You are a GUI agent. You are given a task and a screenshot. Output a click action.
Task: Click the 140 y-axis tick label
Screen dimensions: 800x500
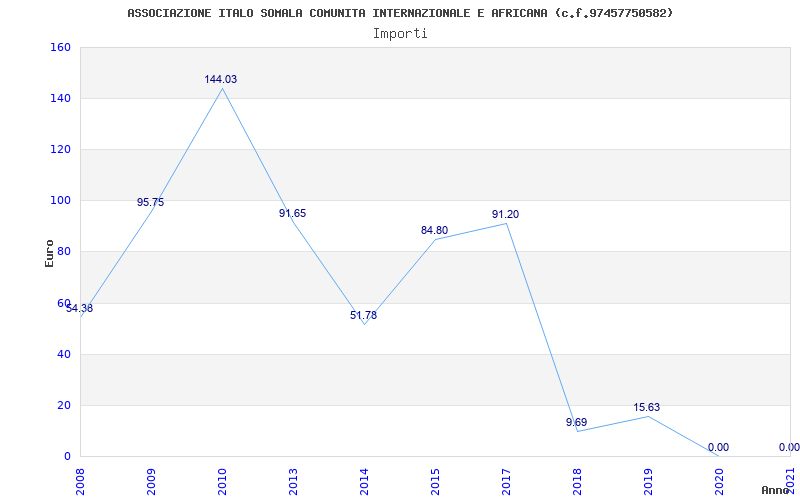60,98
